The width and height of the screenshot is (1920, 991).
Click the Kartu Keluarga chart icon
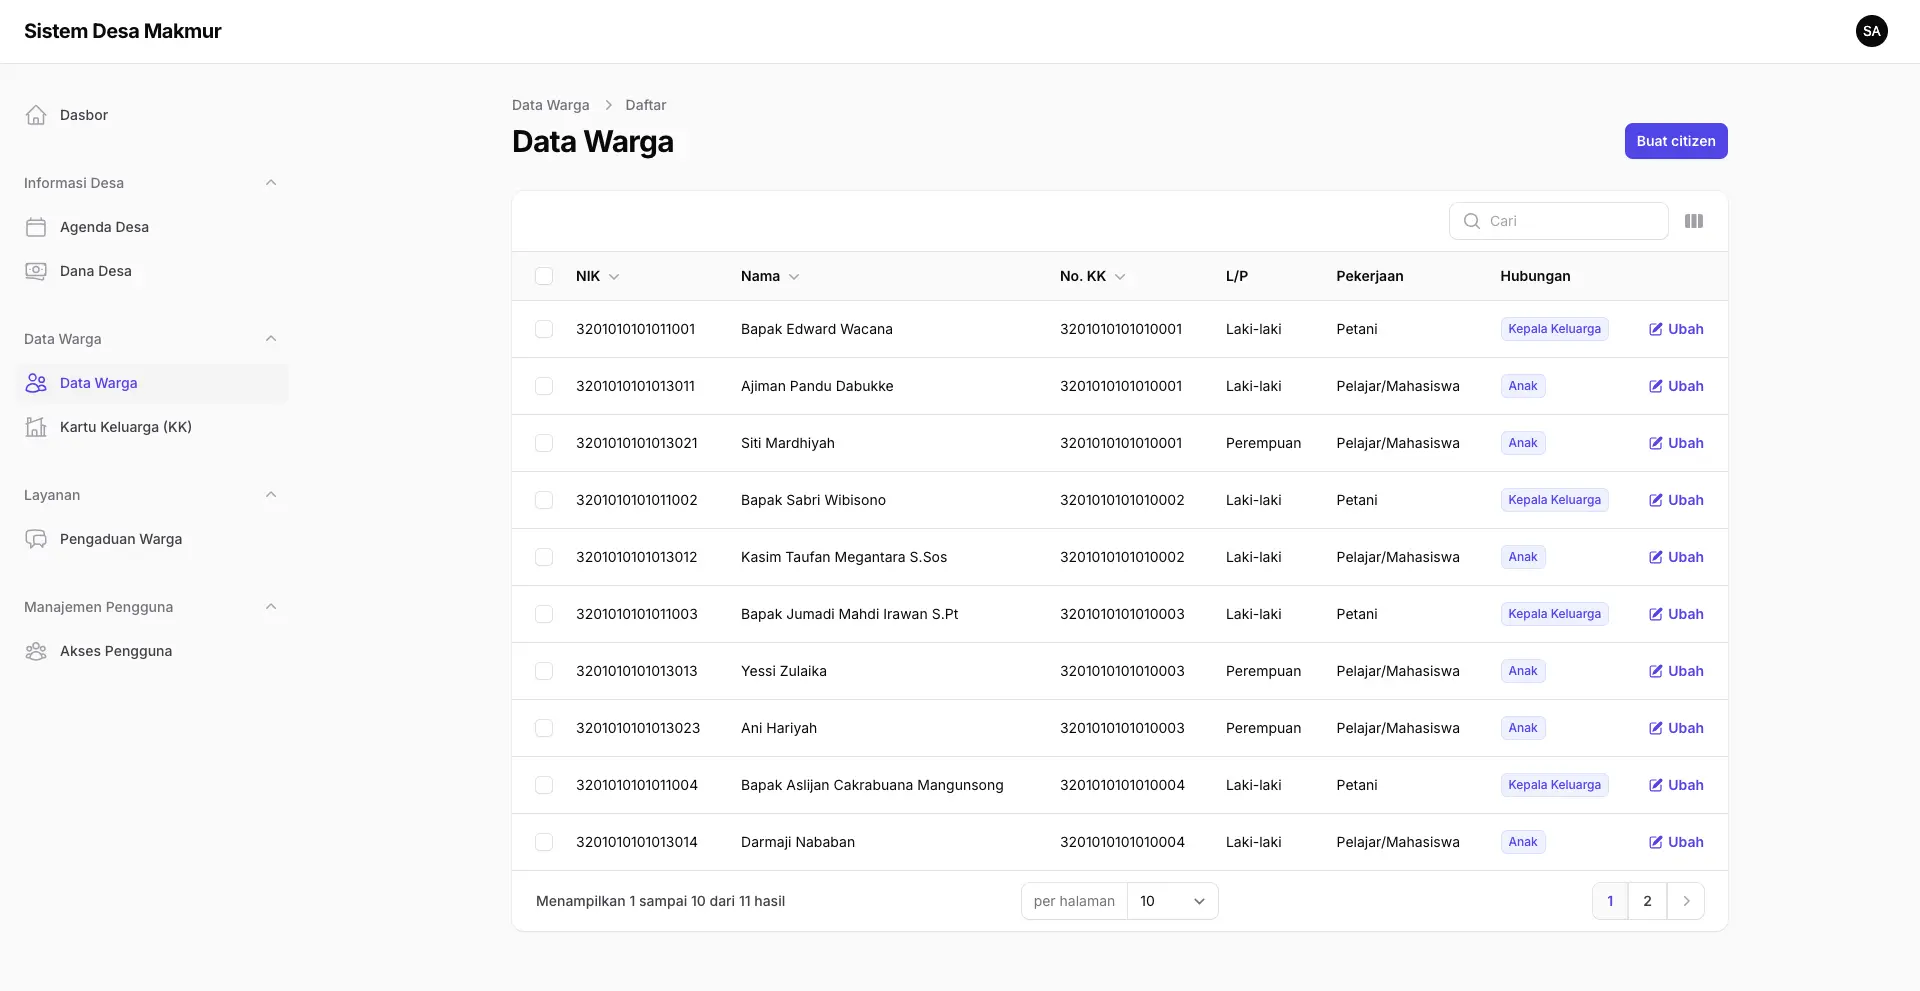[x=36, y=427]
